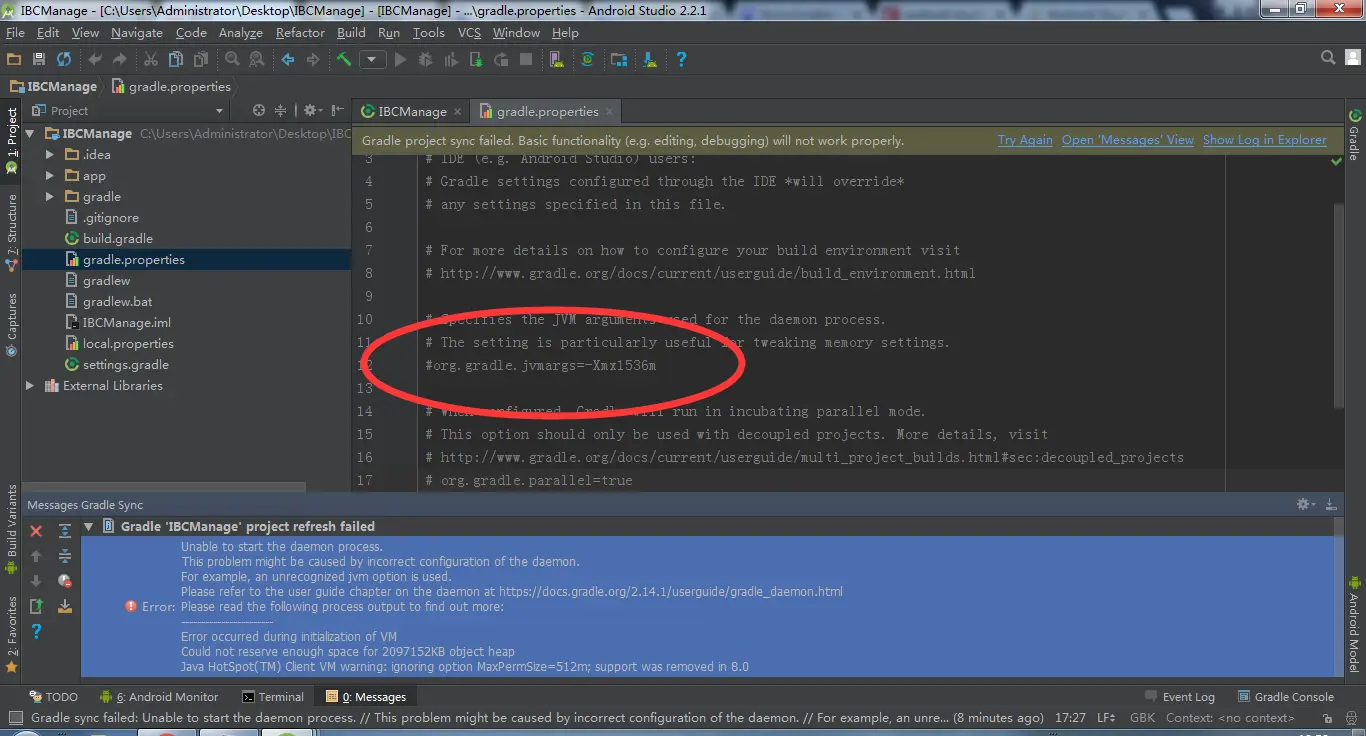Switch to the IBCManage editor tab
The width and height of the screenshot is (1366, 736).
pos(411,111)
